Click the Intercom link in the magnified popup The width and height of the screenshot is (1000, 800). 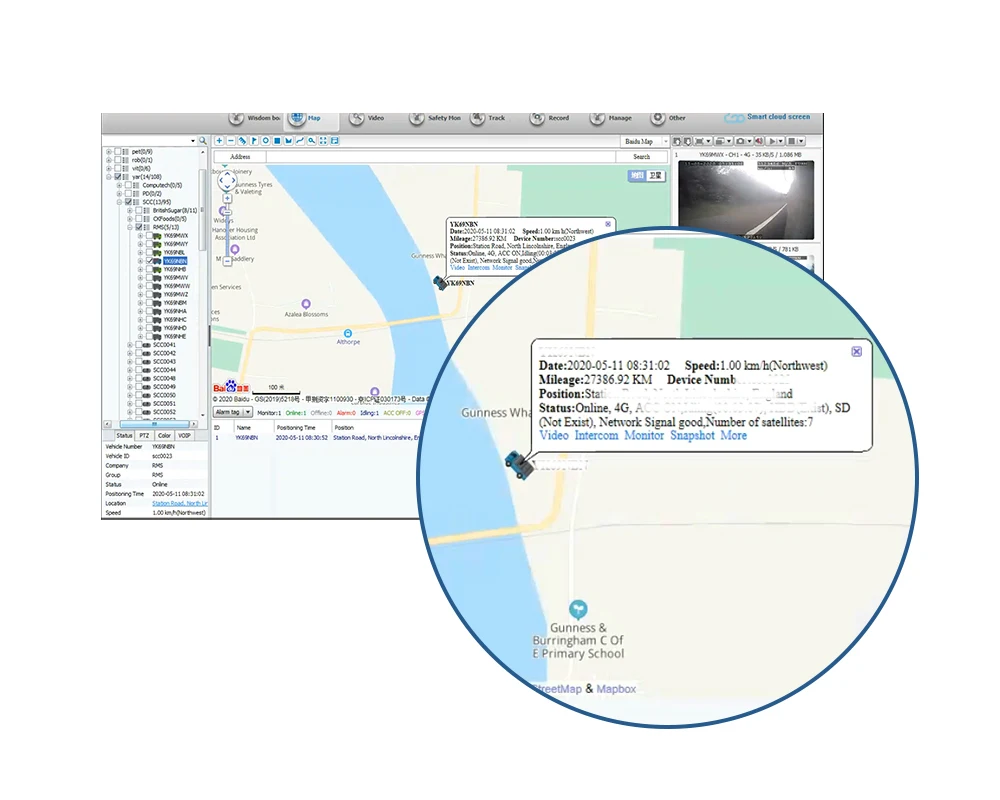coord(596,436)
